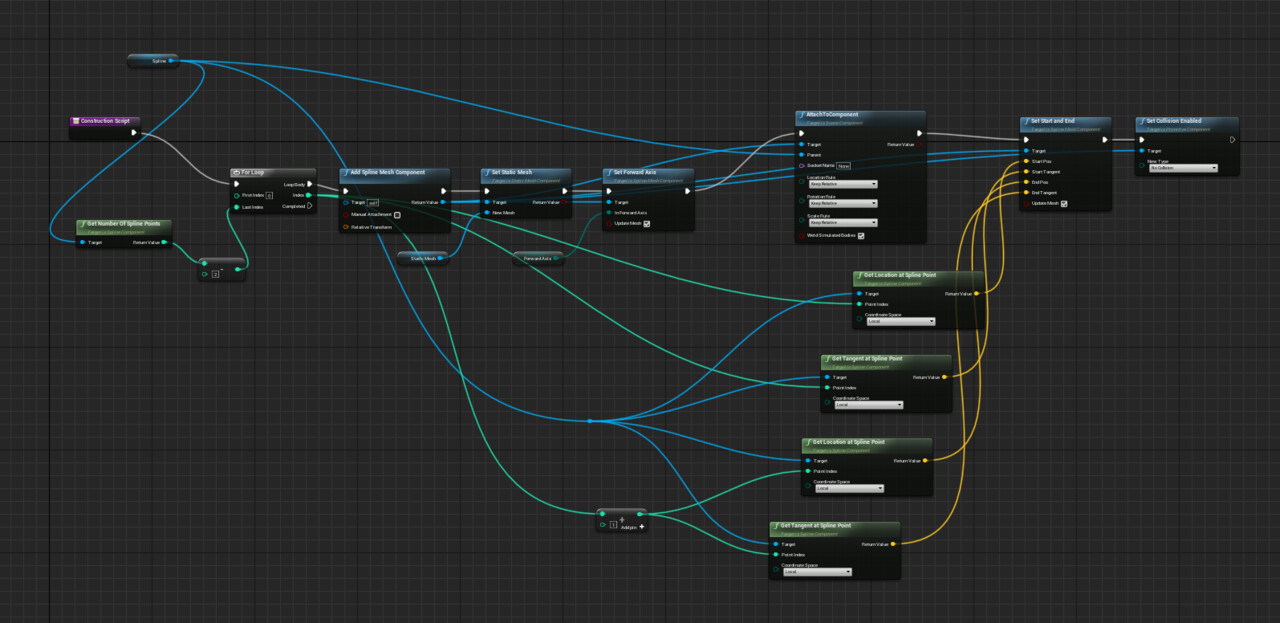Toggle Weld Simulated Bodies checkbox

[861, 236]
